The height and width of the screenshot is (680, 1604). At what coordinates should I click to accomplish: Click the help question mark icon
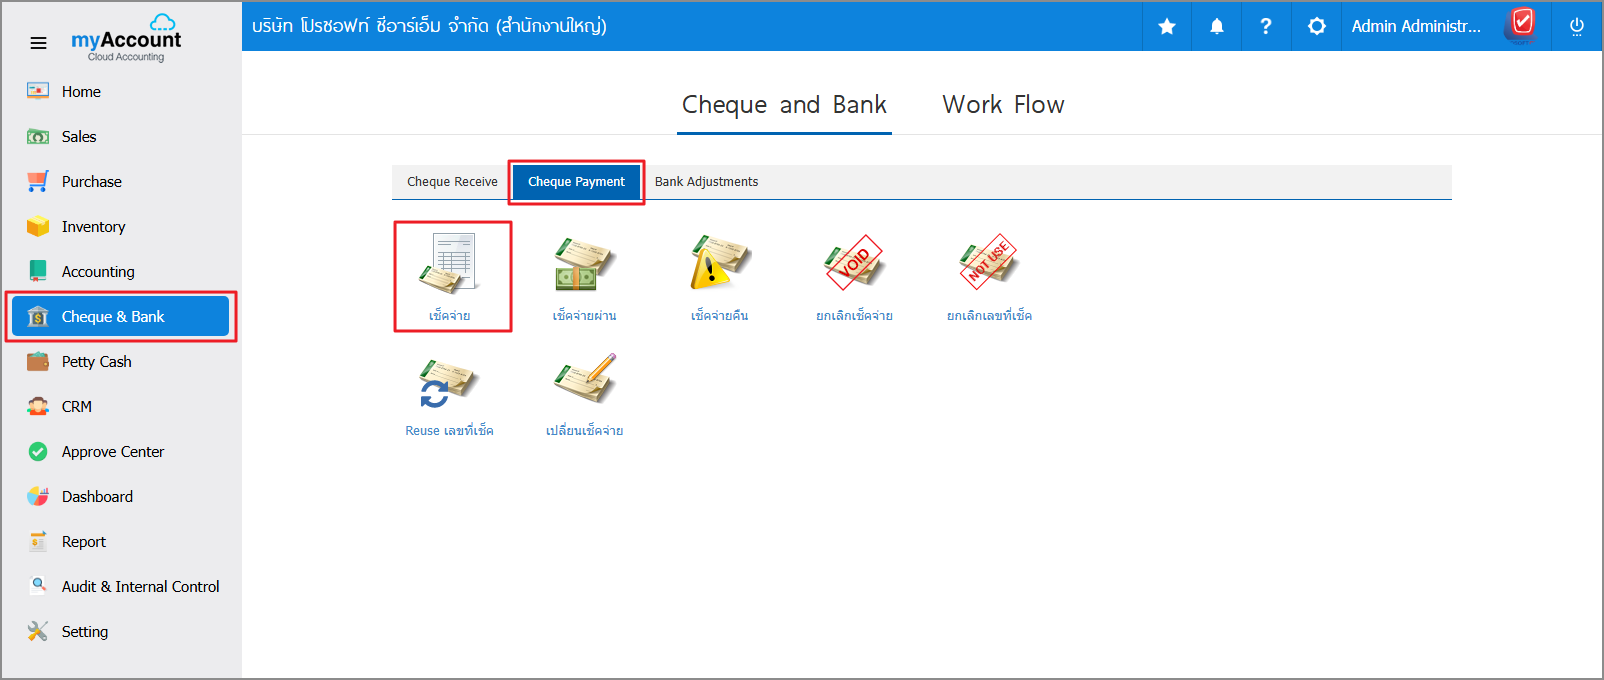click(x=1266, y=27)
